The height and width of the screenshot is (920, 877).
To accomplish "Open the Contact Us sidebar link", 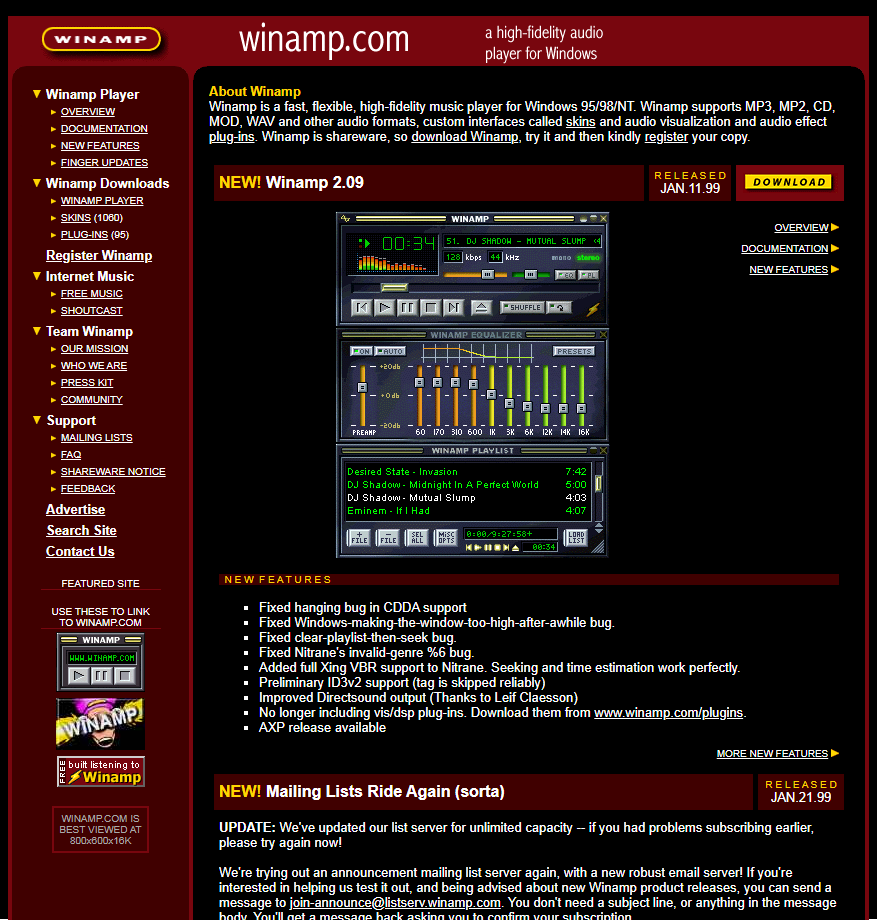I will pyautogui.click(x=80, y=552).
